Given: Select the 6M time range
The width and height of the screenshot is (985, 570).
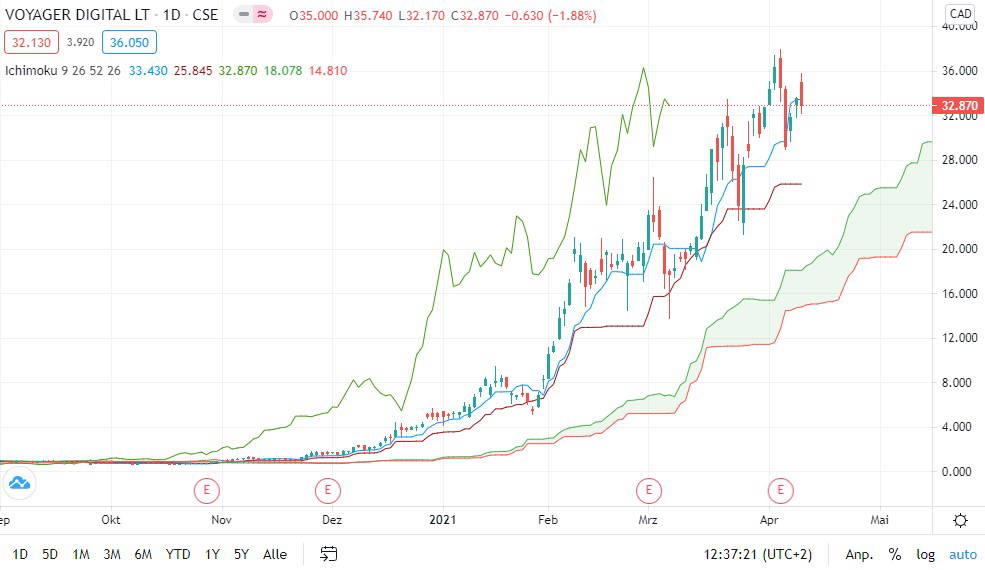Looking at the screenshot, I should click(x=143, y=554).
